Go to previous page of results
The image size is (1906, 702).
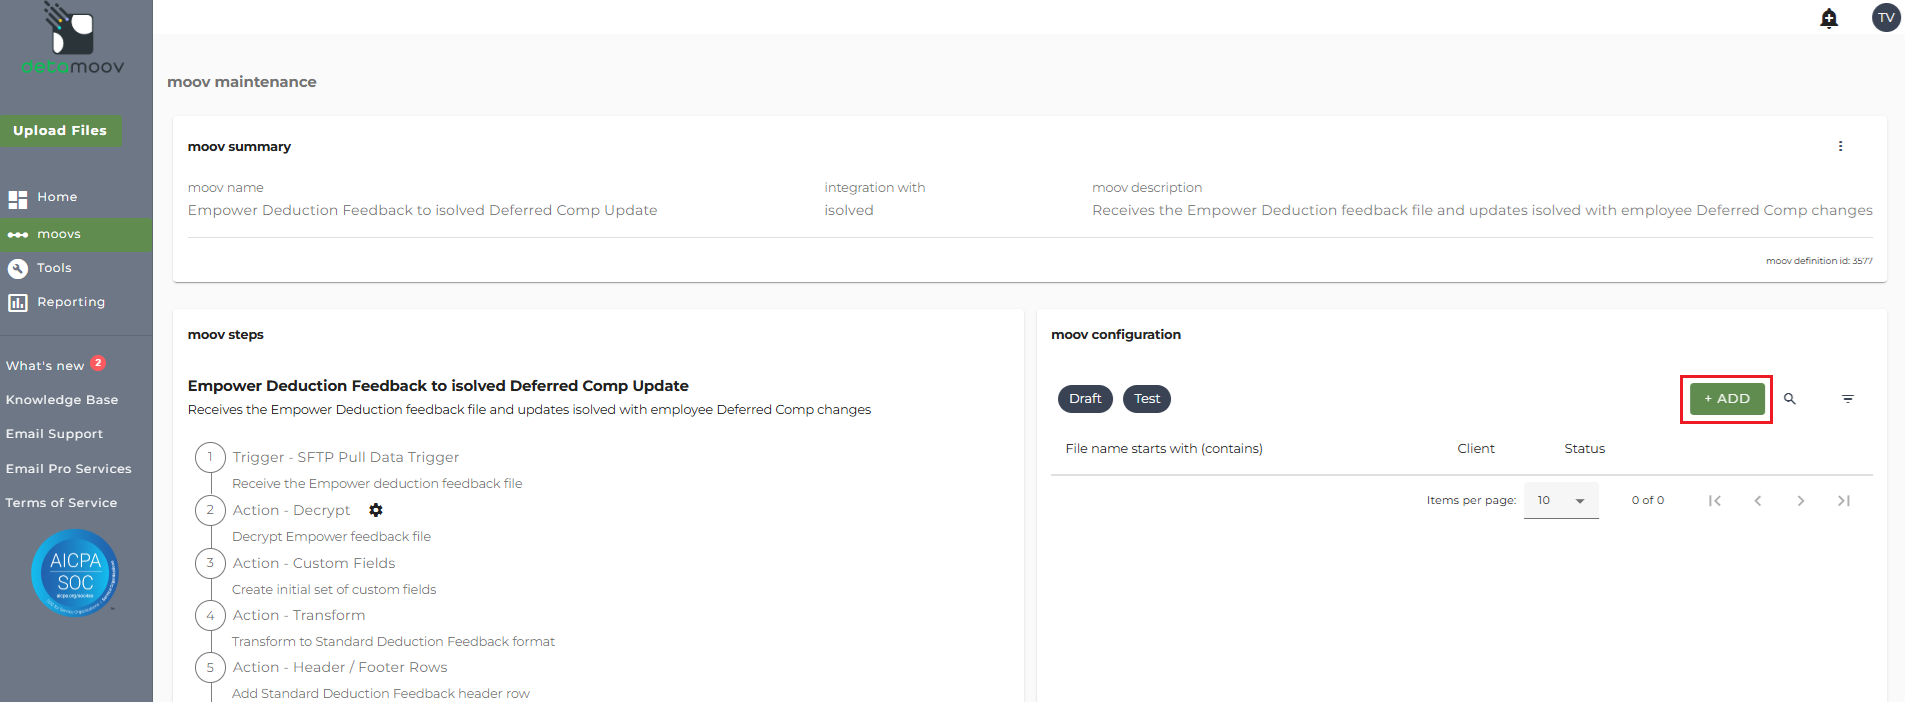pos(1758,501)
